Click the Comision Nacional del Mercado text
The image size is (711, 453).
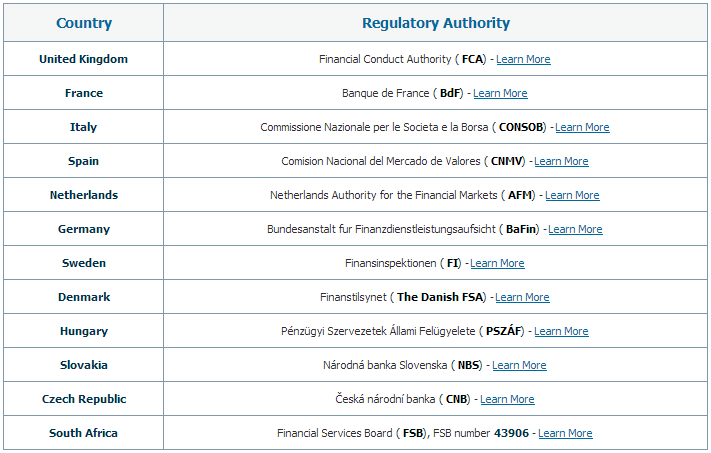(380, 161)
